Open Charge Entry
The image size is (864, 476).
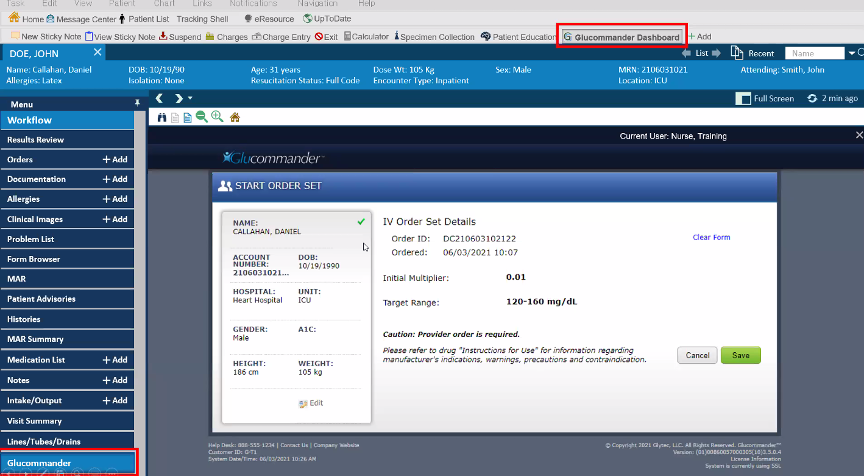[x=282, y=36]
